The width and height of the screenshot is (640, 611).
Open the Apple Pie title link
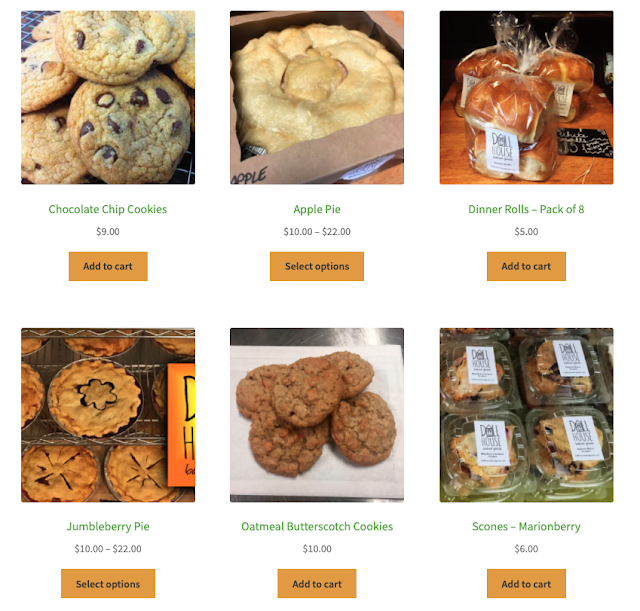(x=317, y=209)
